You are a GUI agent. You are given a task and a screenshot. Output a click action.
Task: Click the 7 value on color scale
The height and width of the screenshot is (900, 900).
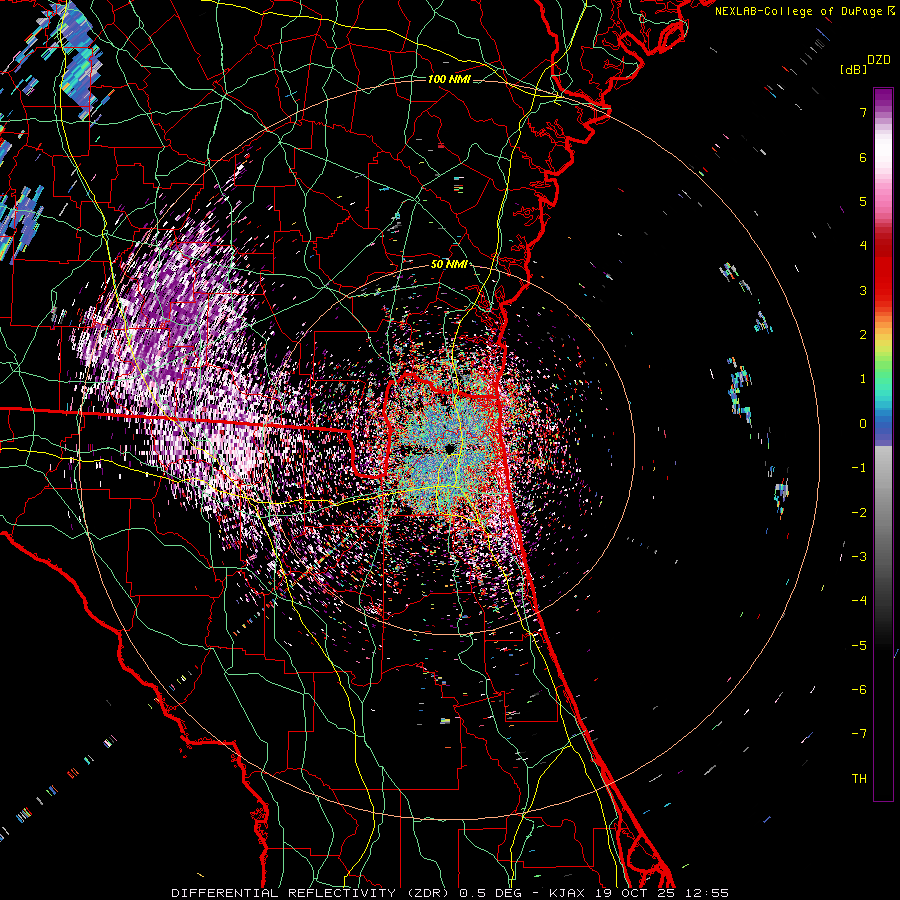pyautogui.click(x=863, y=112)
